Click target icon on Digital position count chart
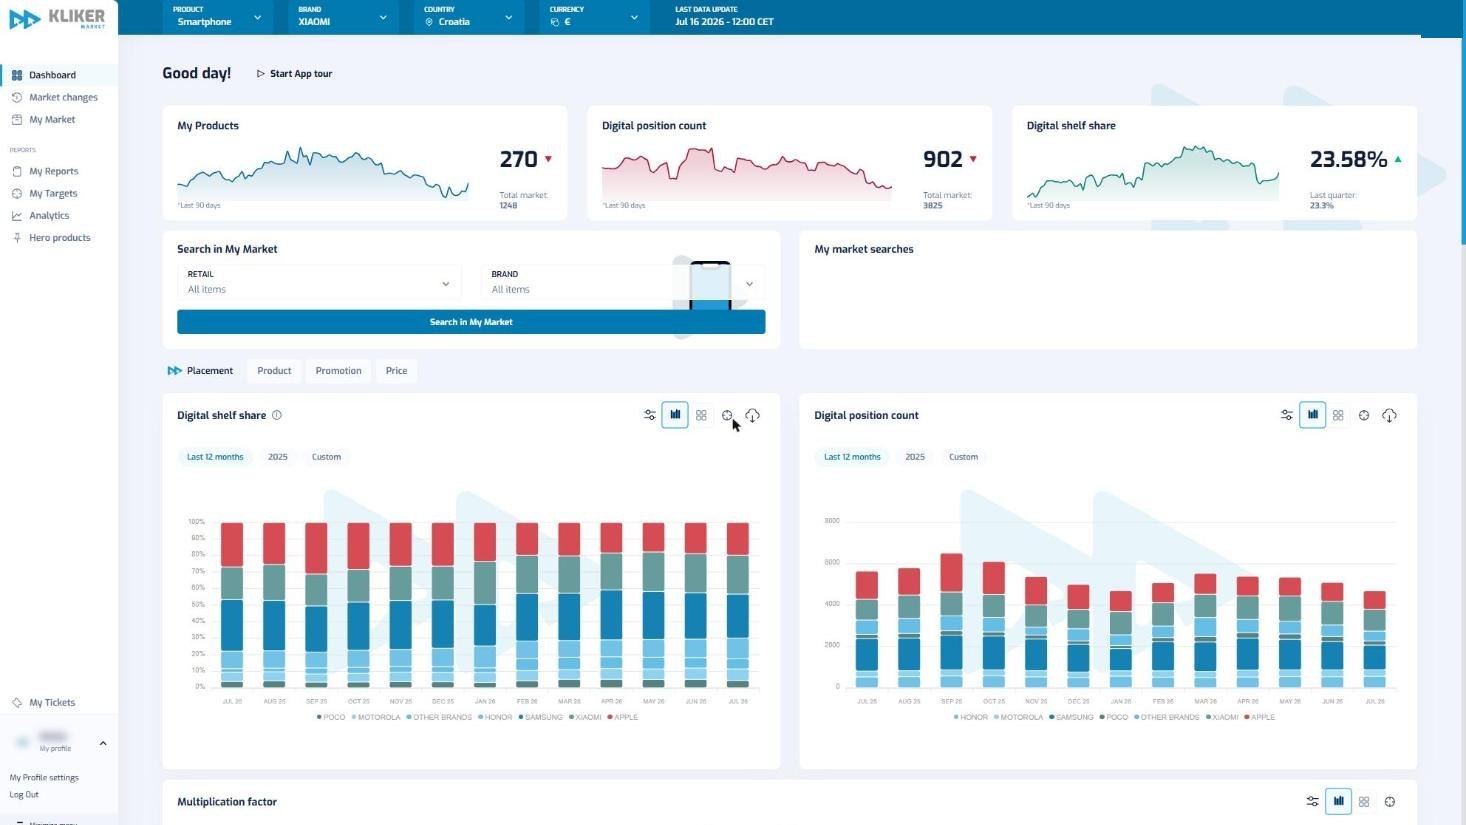 click(1364, 415)
